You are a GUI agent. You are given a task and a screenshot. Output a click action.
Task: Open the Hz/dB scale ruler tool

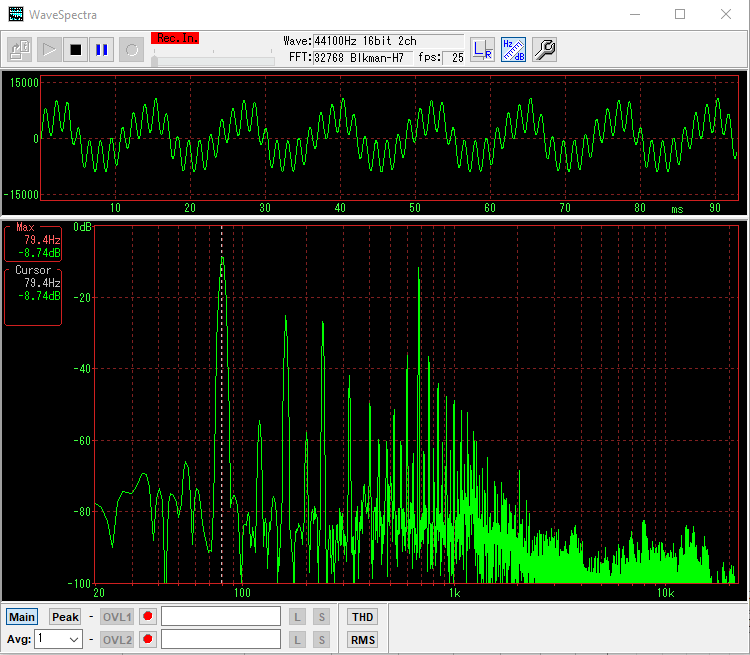coord(513,50)
